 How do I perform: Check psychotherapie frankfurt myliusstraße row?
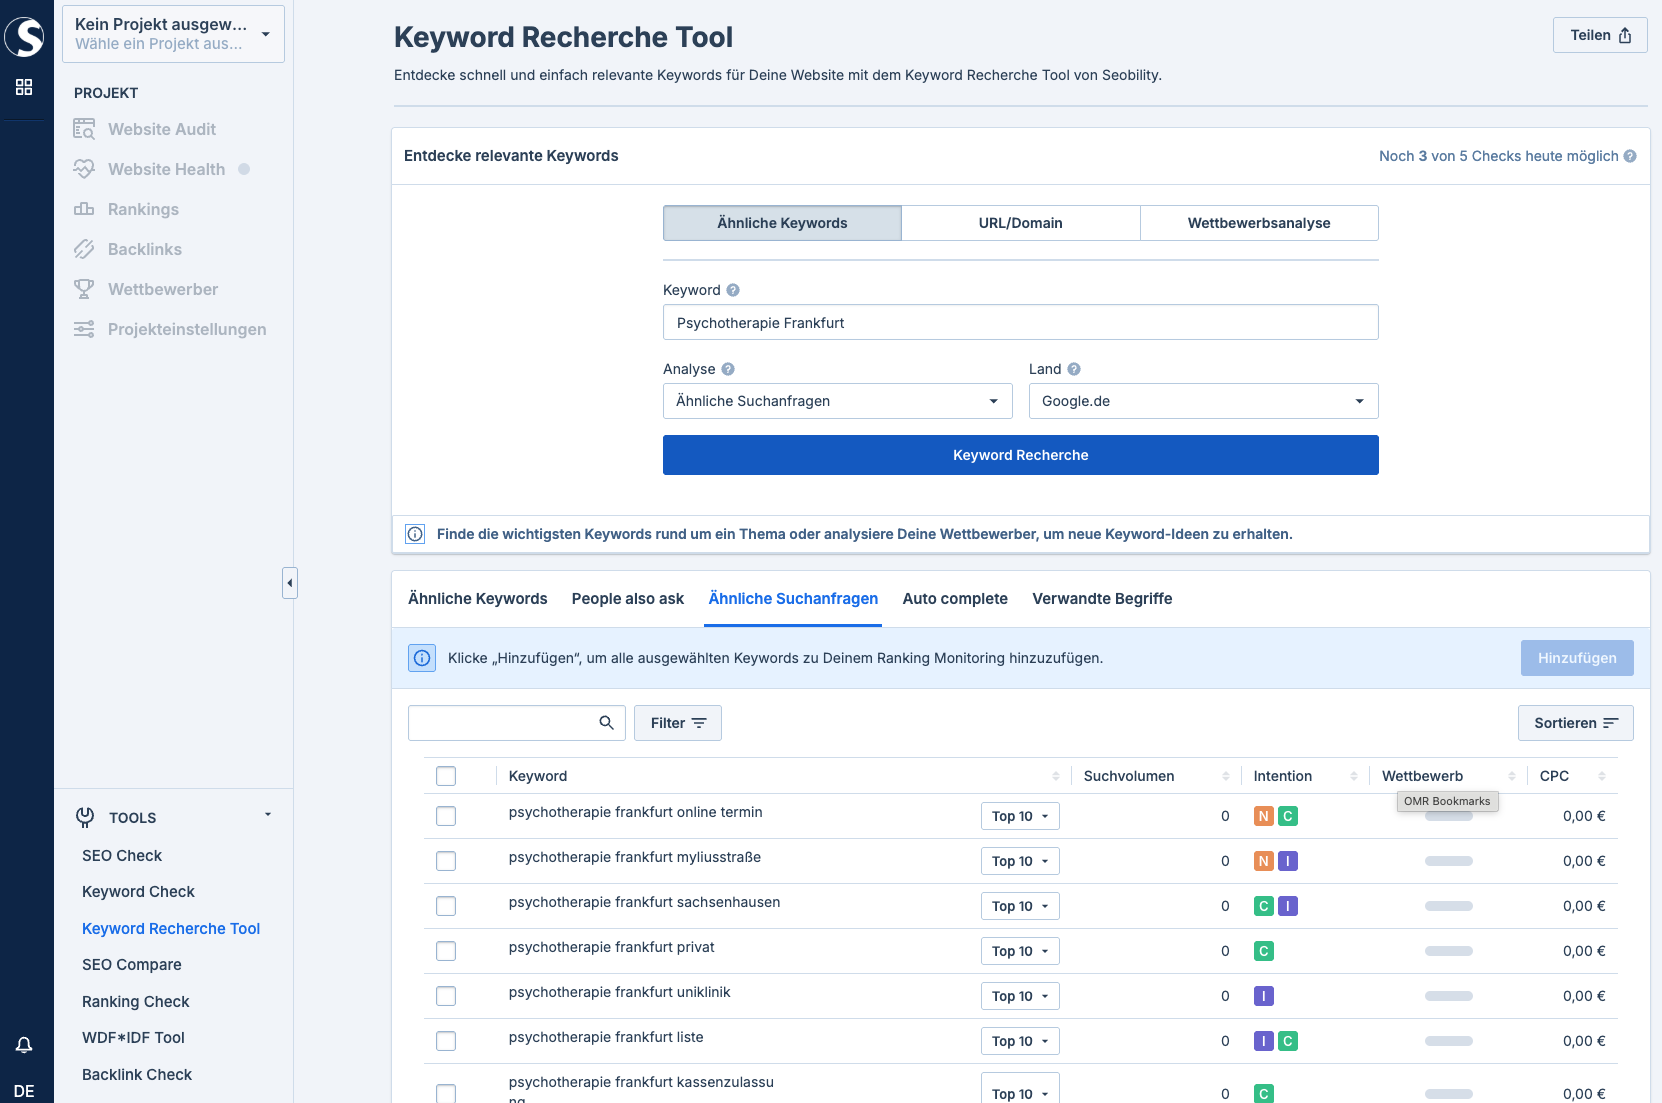click(446, 861)
